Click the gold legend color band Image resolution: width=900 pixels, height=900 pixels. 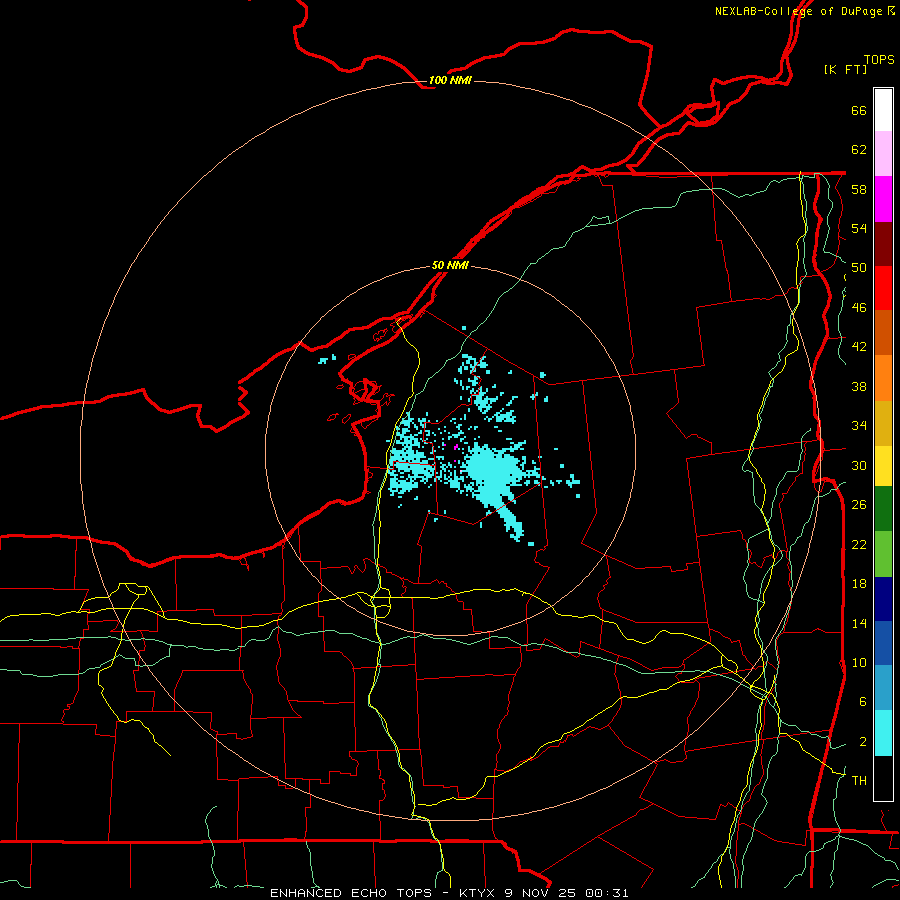point(883,423)
